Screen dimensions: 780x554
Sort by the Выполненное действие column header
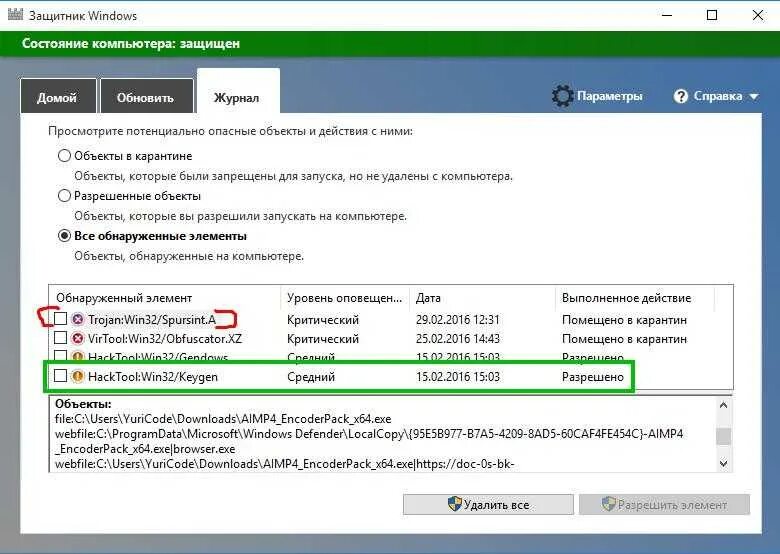click(x=635, y=298)
